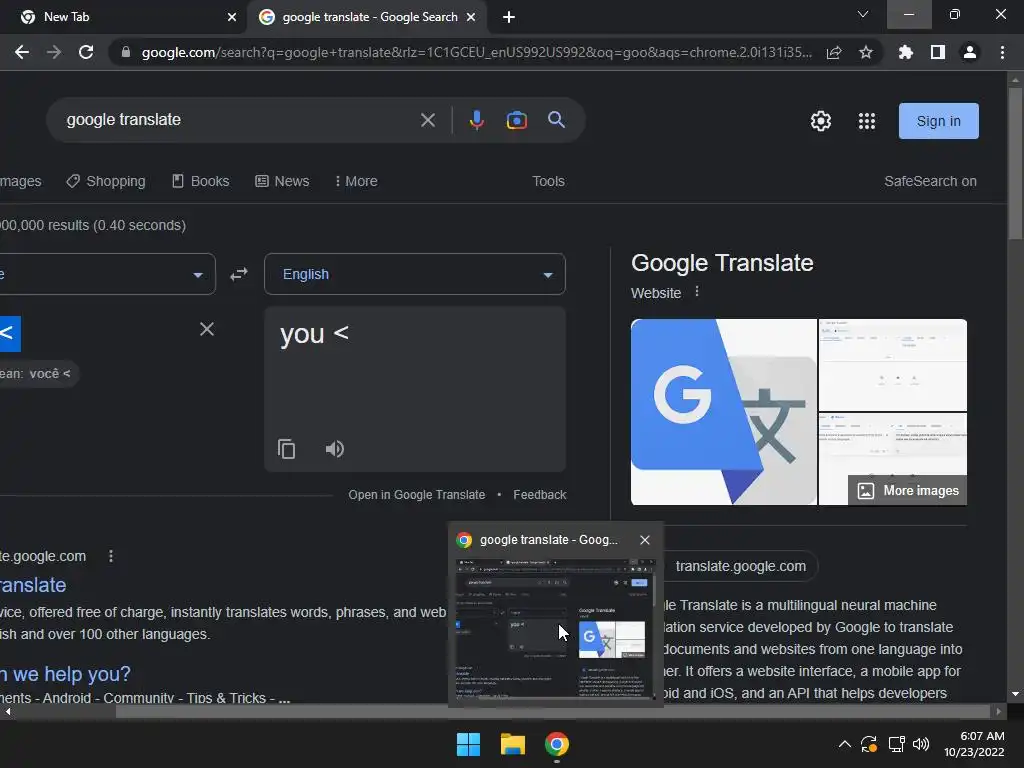Open options for translate.google.com result
Viewport: 1024px width, 768px height.
click(x=111, y=556)
